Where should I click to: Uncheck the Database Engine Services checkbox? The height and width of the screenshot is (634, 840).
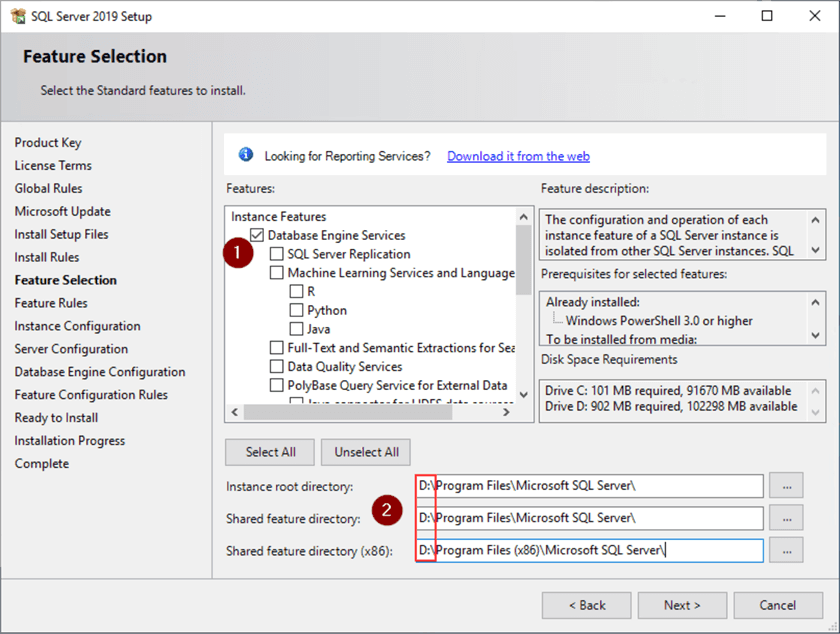[257, 235]
